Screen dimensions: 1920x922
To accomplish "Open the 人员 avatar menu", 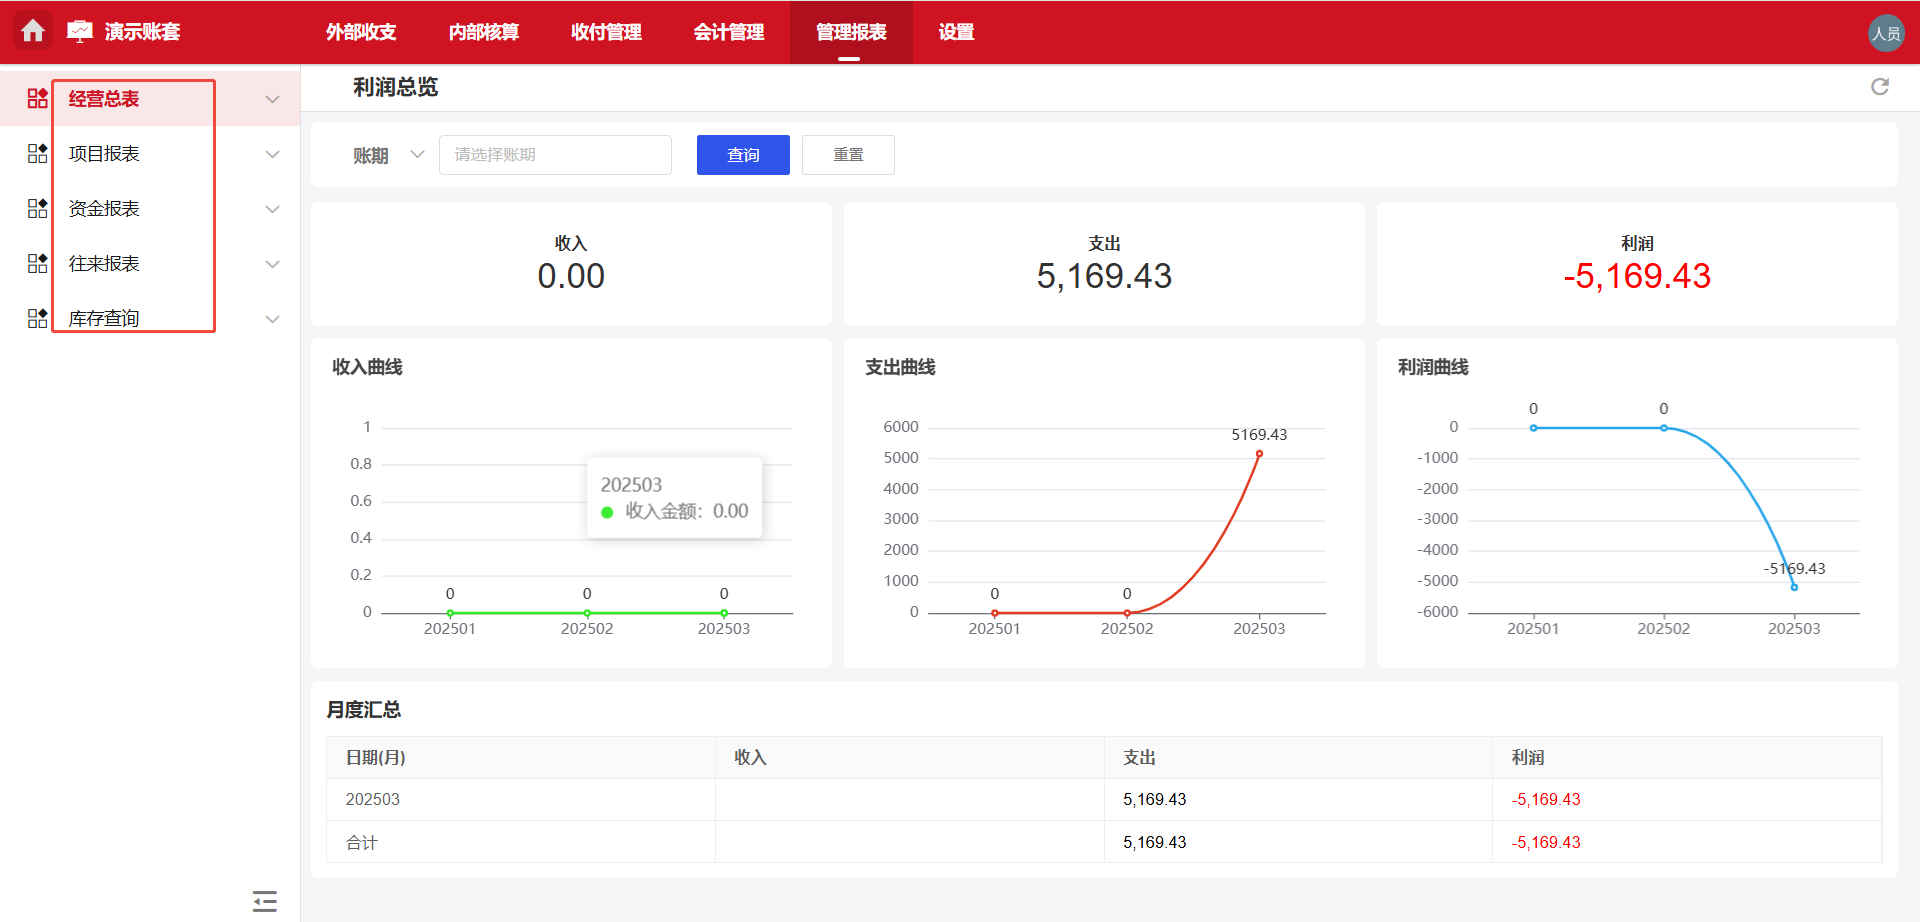I will (x=1886, y=31).
